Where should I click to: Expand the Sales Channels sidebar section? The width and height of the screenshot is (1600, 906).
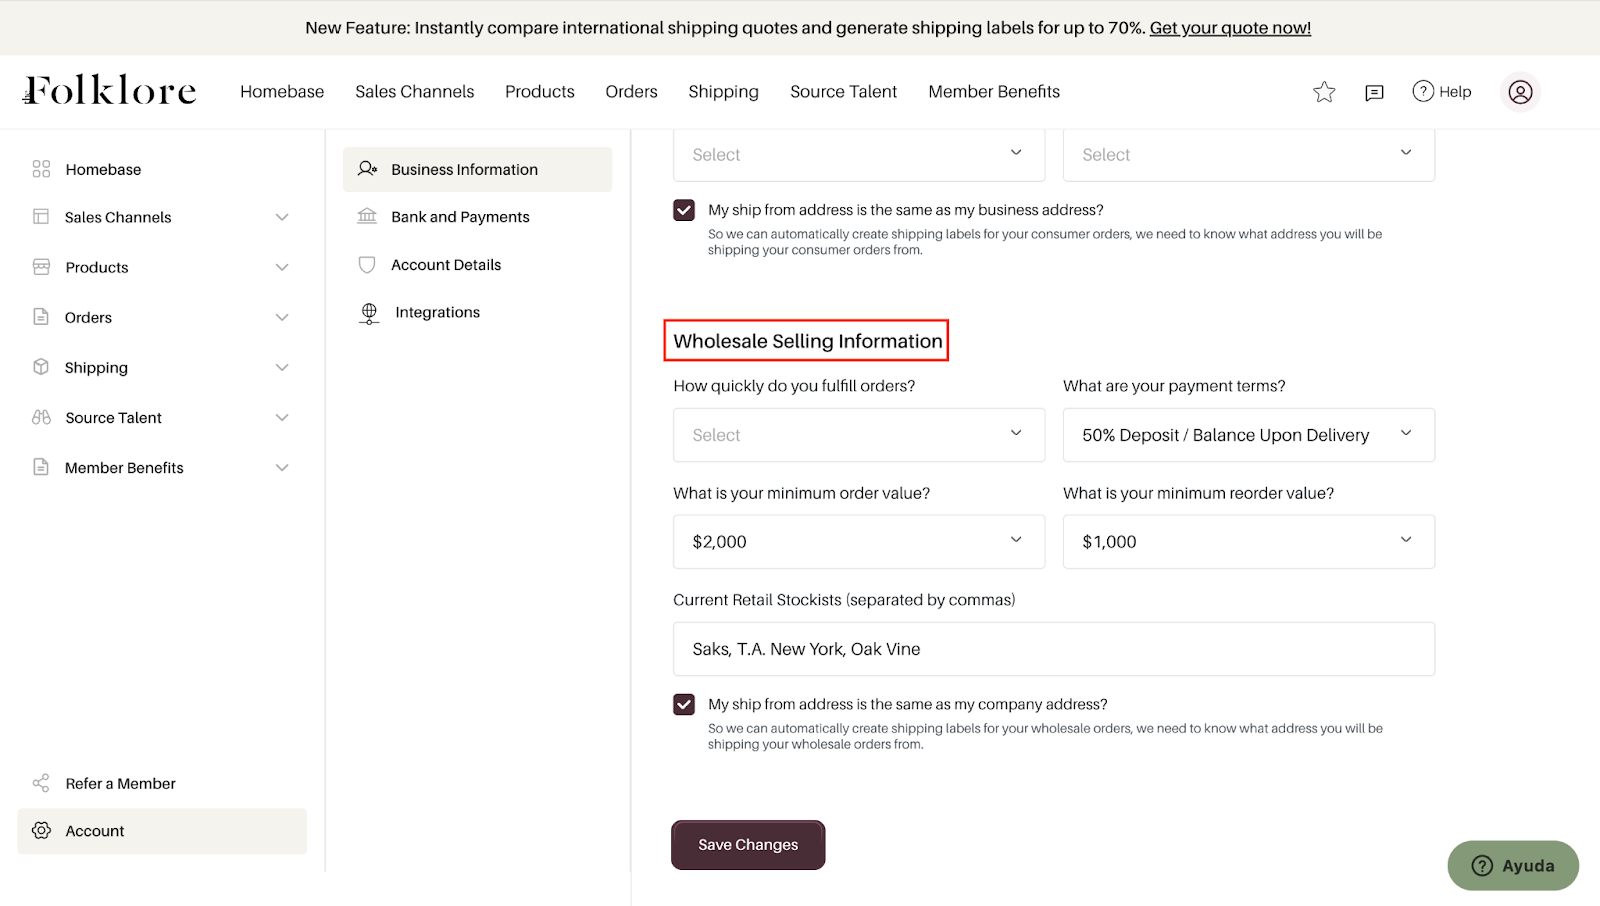tap(282, 218)
